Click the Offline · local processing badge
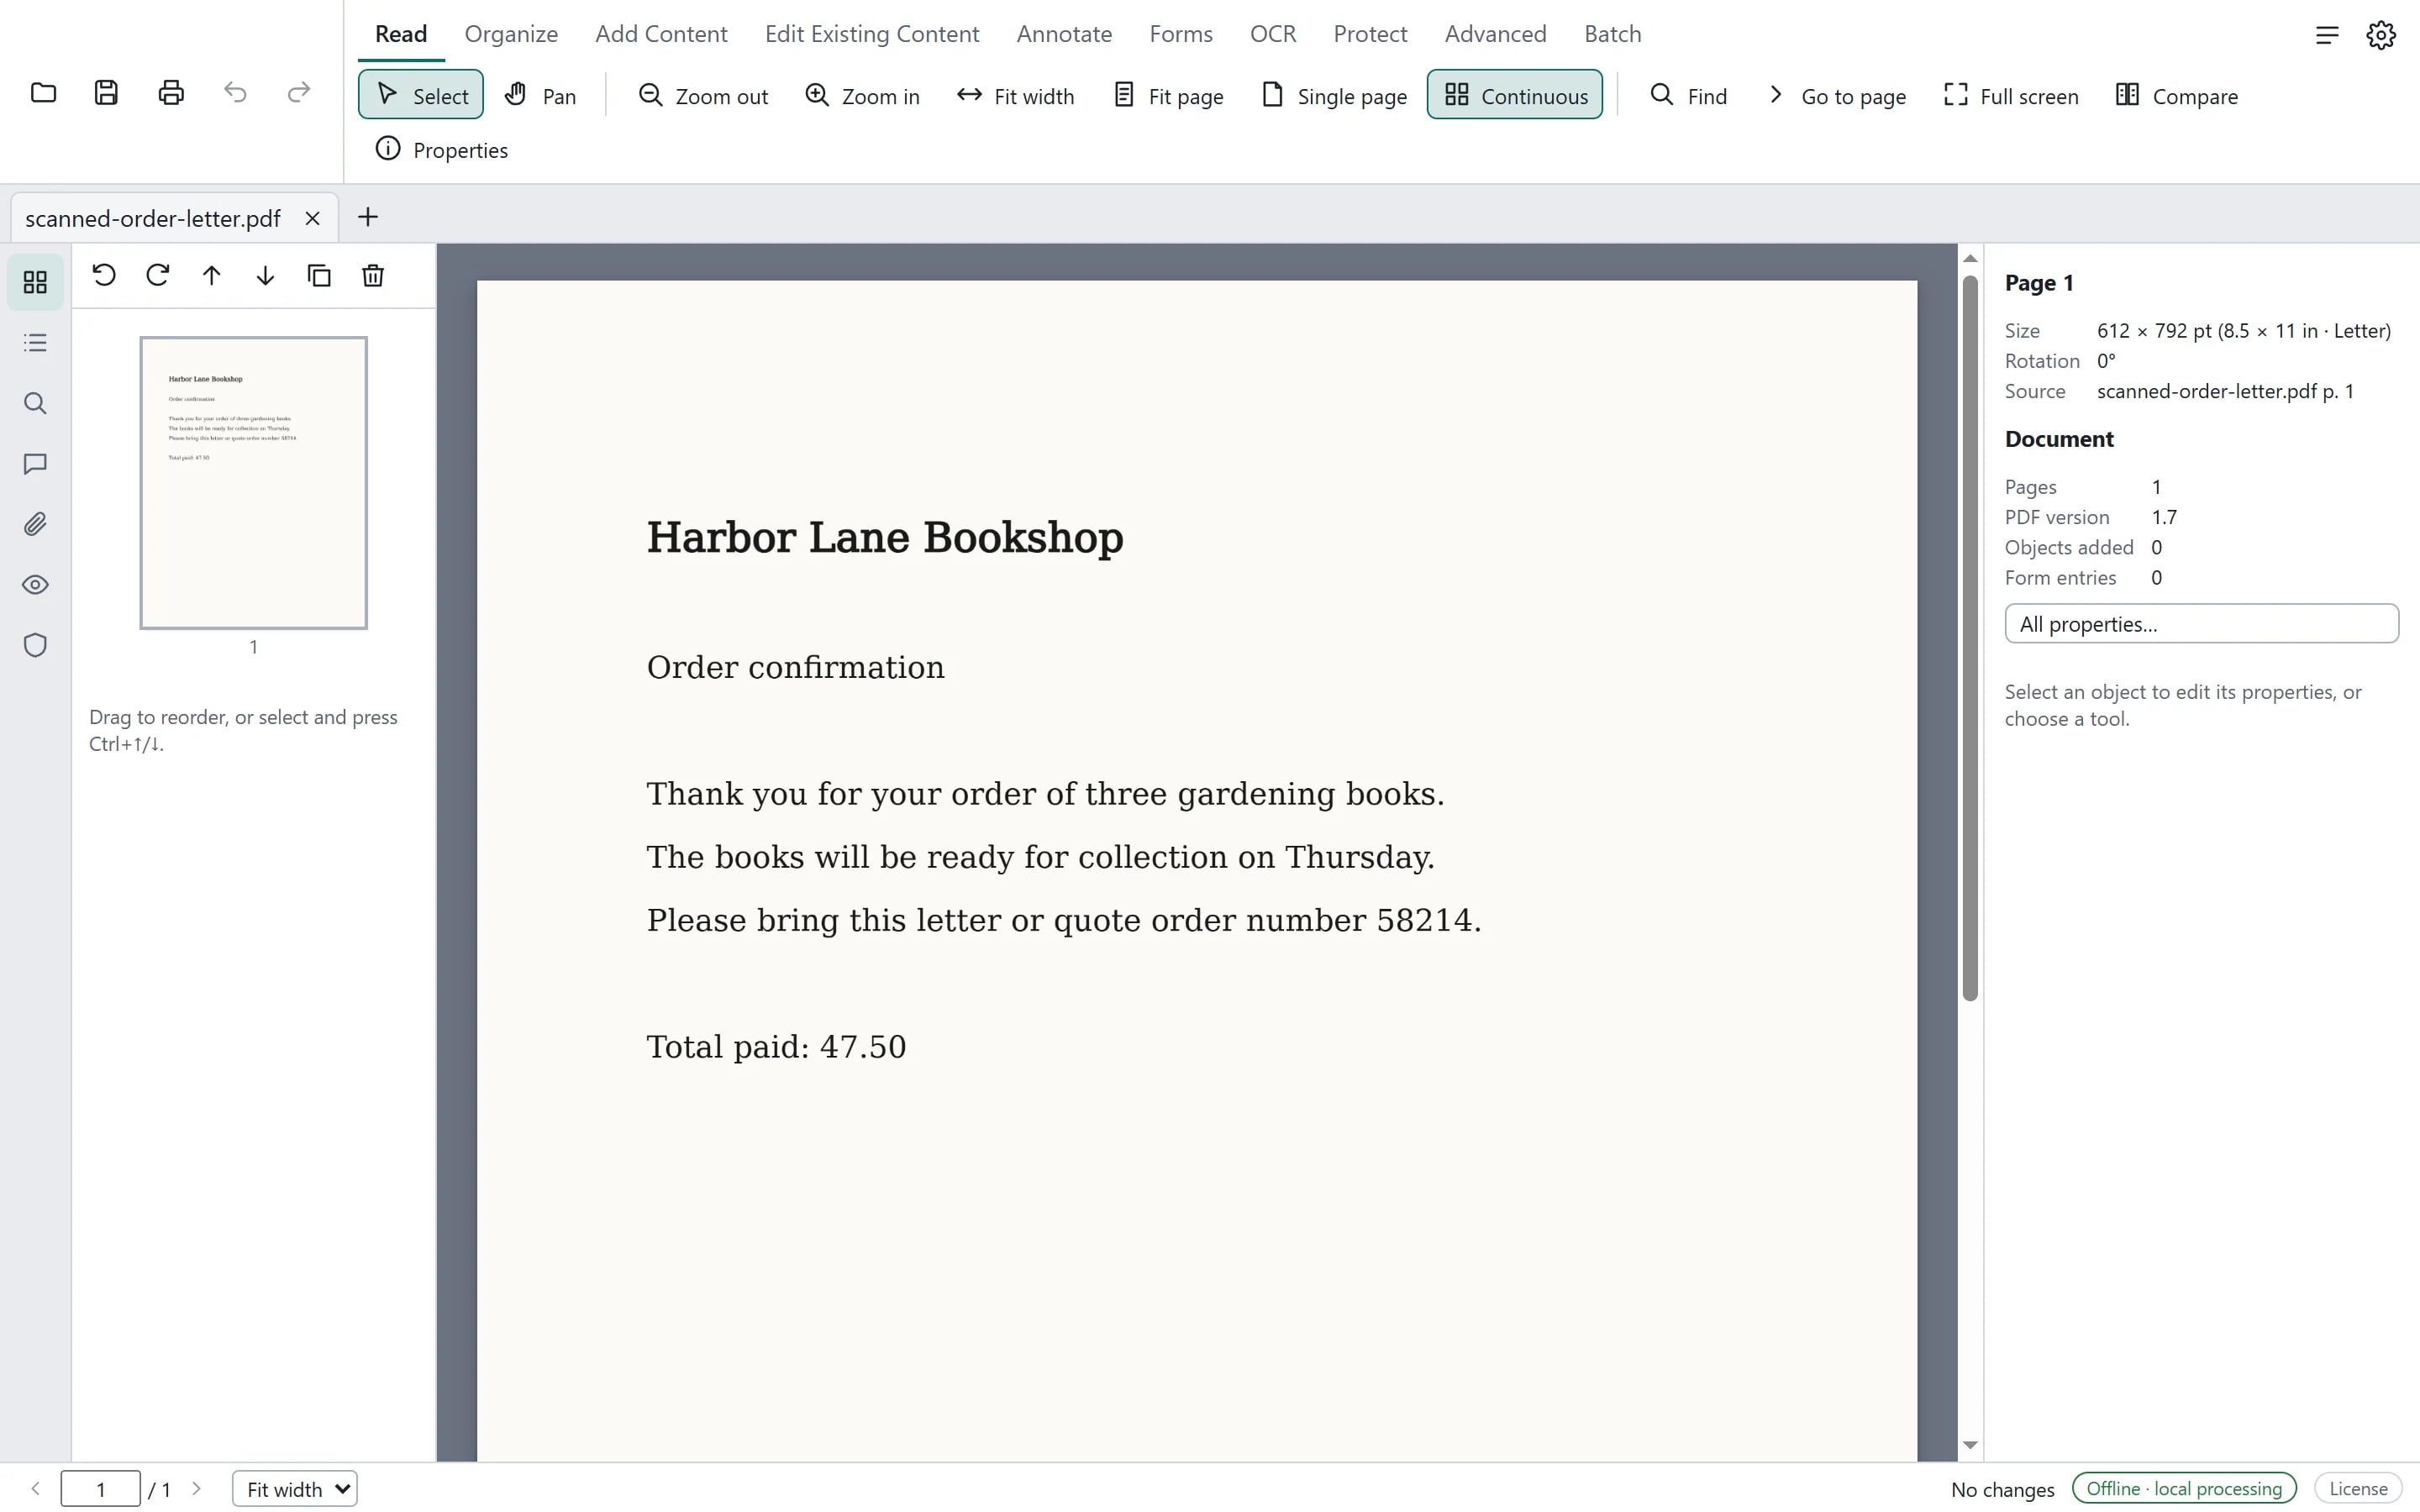Viewport: 2420px width, 1512px height. [x=2184, y=1488]
